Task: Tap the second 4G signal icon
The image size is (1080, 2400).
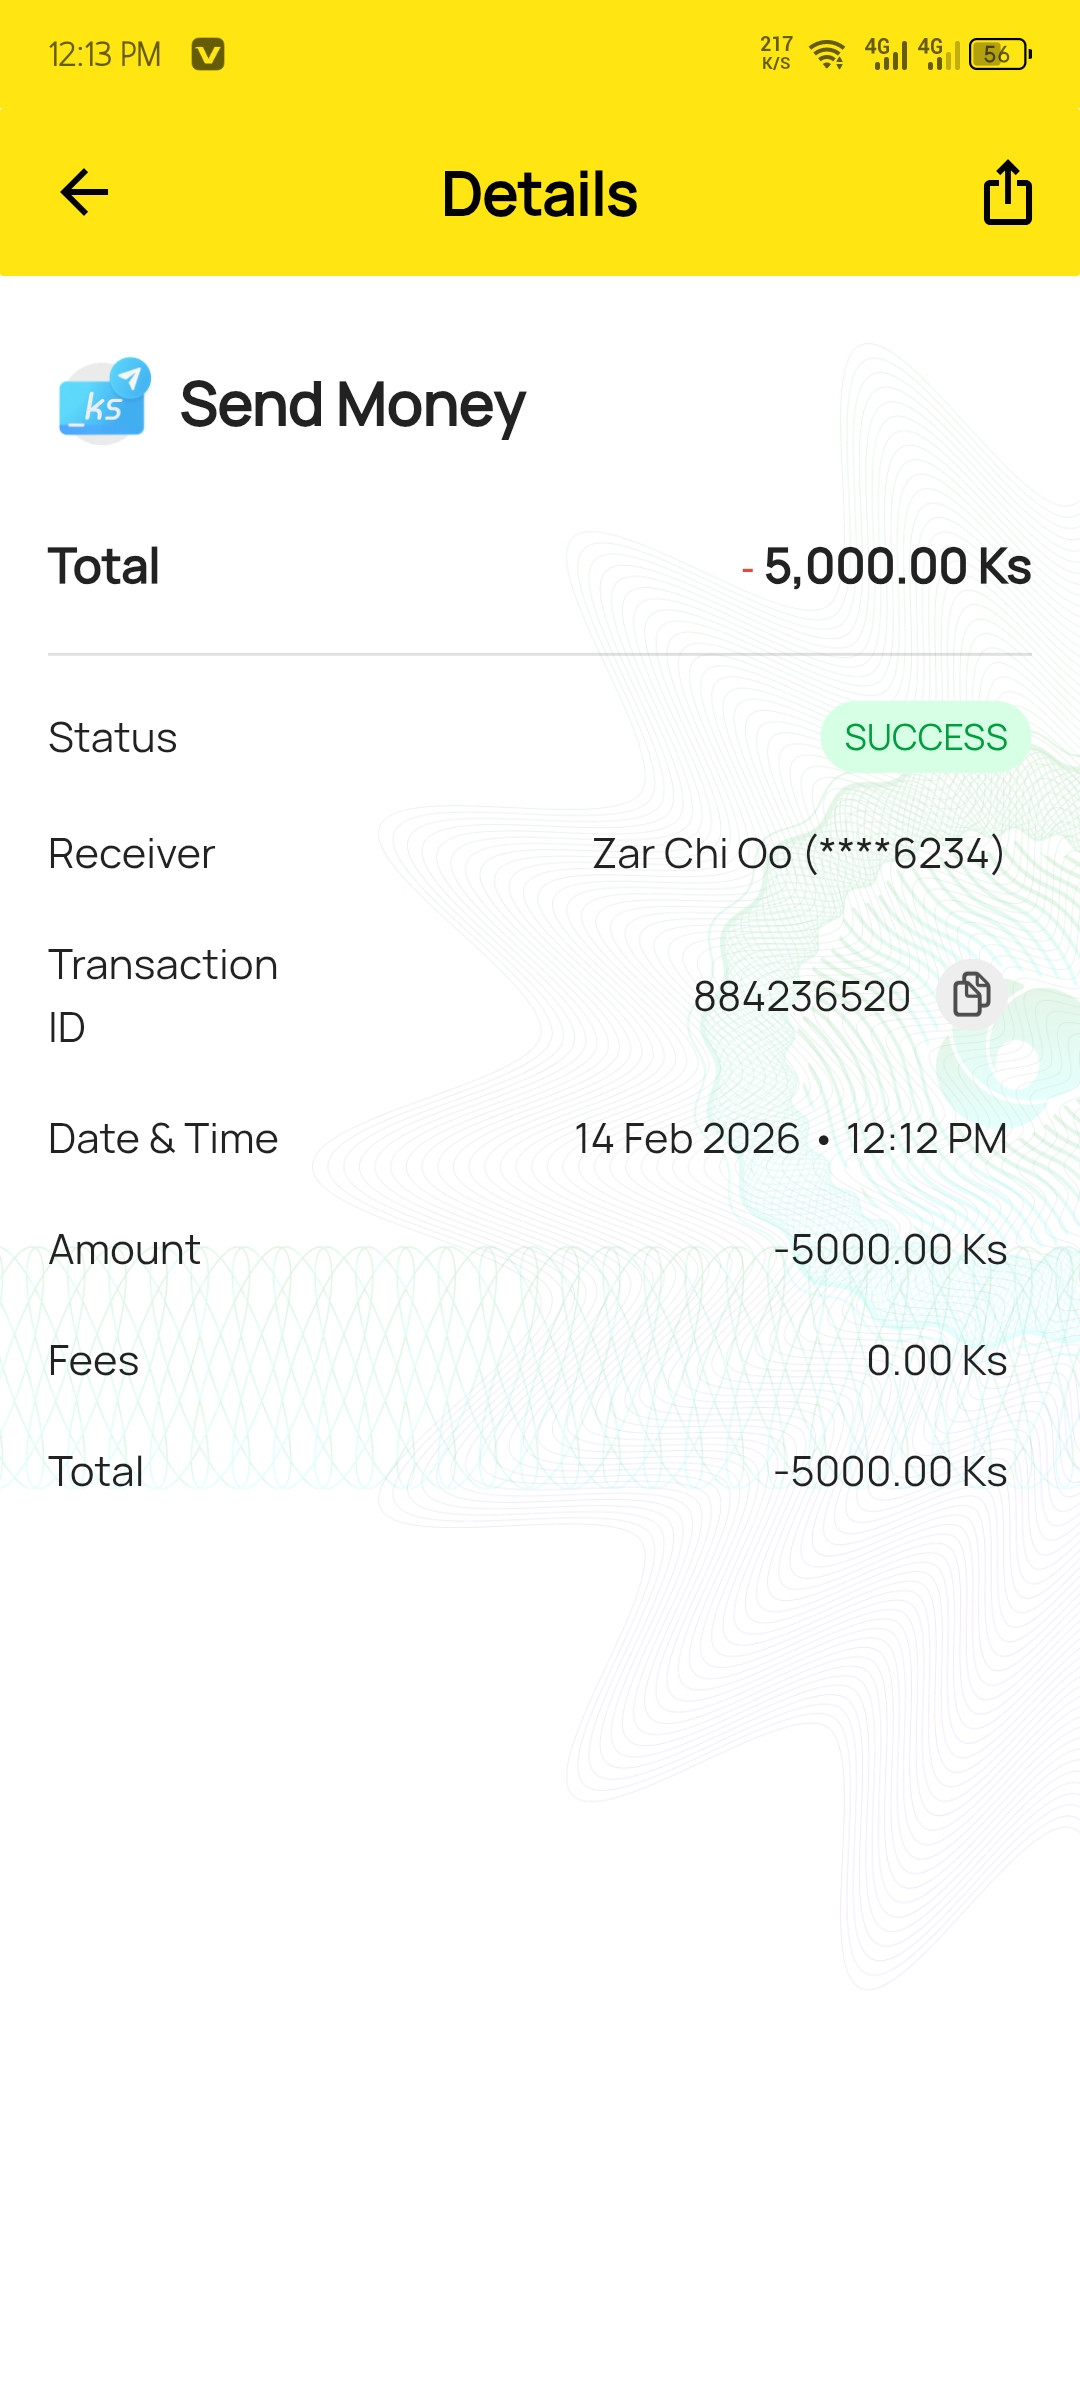Action: click(x=940, y=54)
